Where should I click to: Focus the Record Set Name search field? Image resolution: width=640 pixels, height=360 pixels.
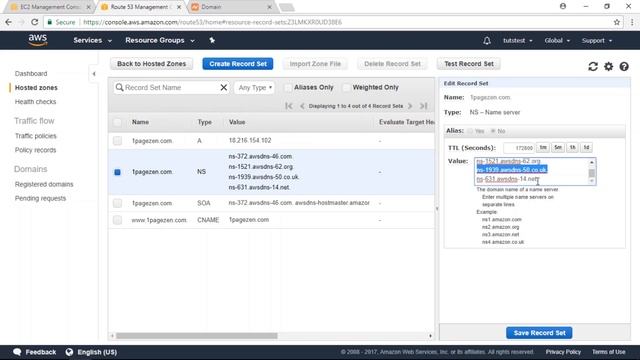[x=171, y=87]
